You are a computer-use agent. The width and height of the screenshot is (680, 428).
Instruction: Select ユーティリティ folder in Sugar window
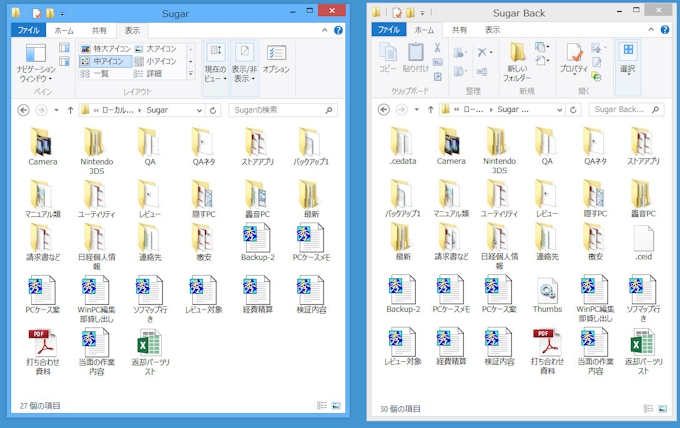coord(96,199)
